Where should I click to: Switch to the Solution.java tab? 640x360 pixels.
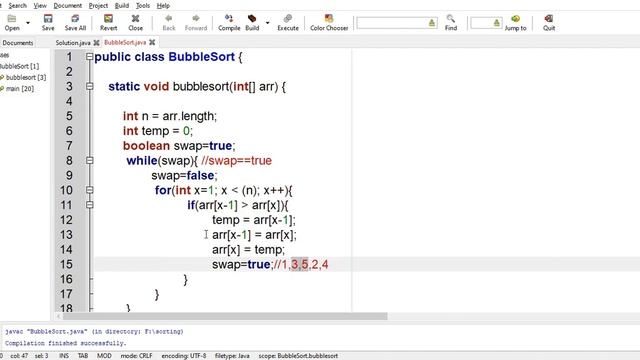[73, 43]
